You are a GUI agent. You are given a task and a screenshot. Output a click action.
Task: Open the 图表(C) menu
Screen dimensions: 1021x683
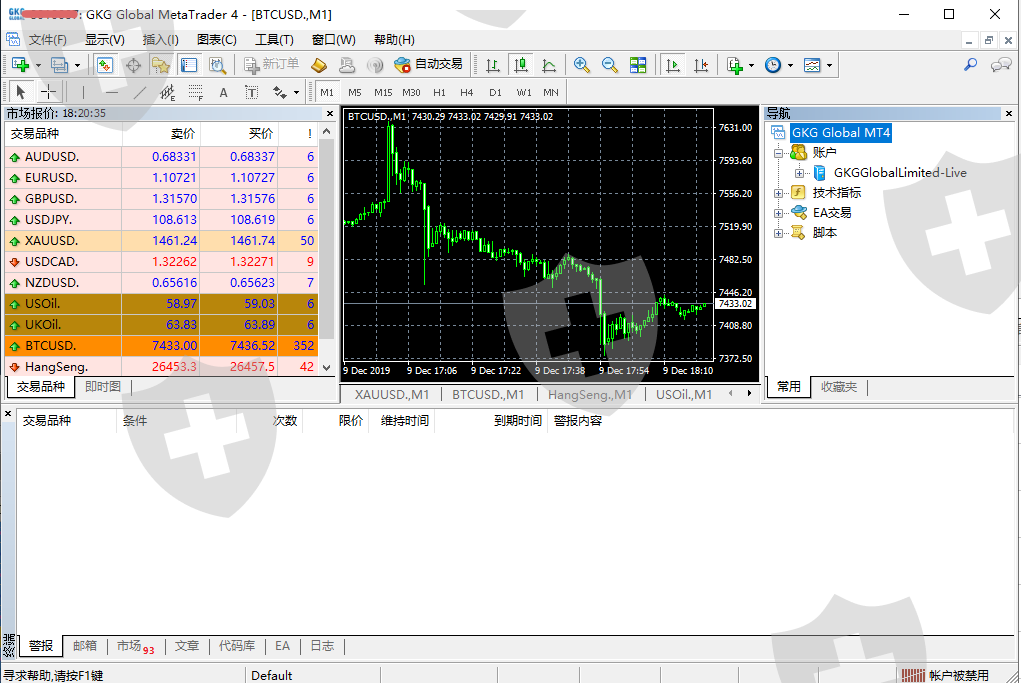tap(217, 40)
